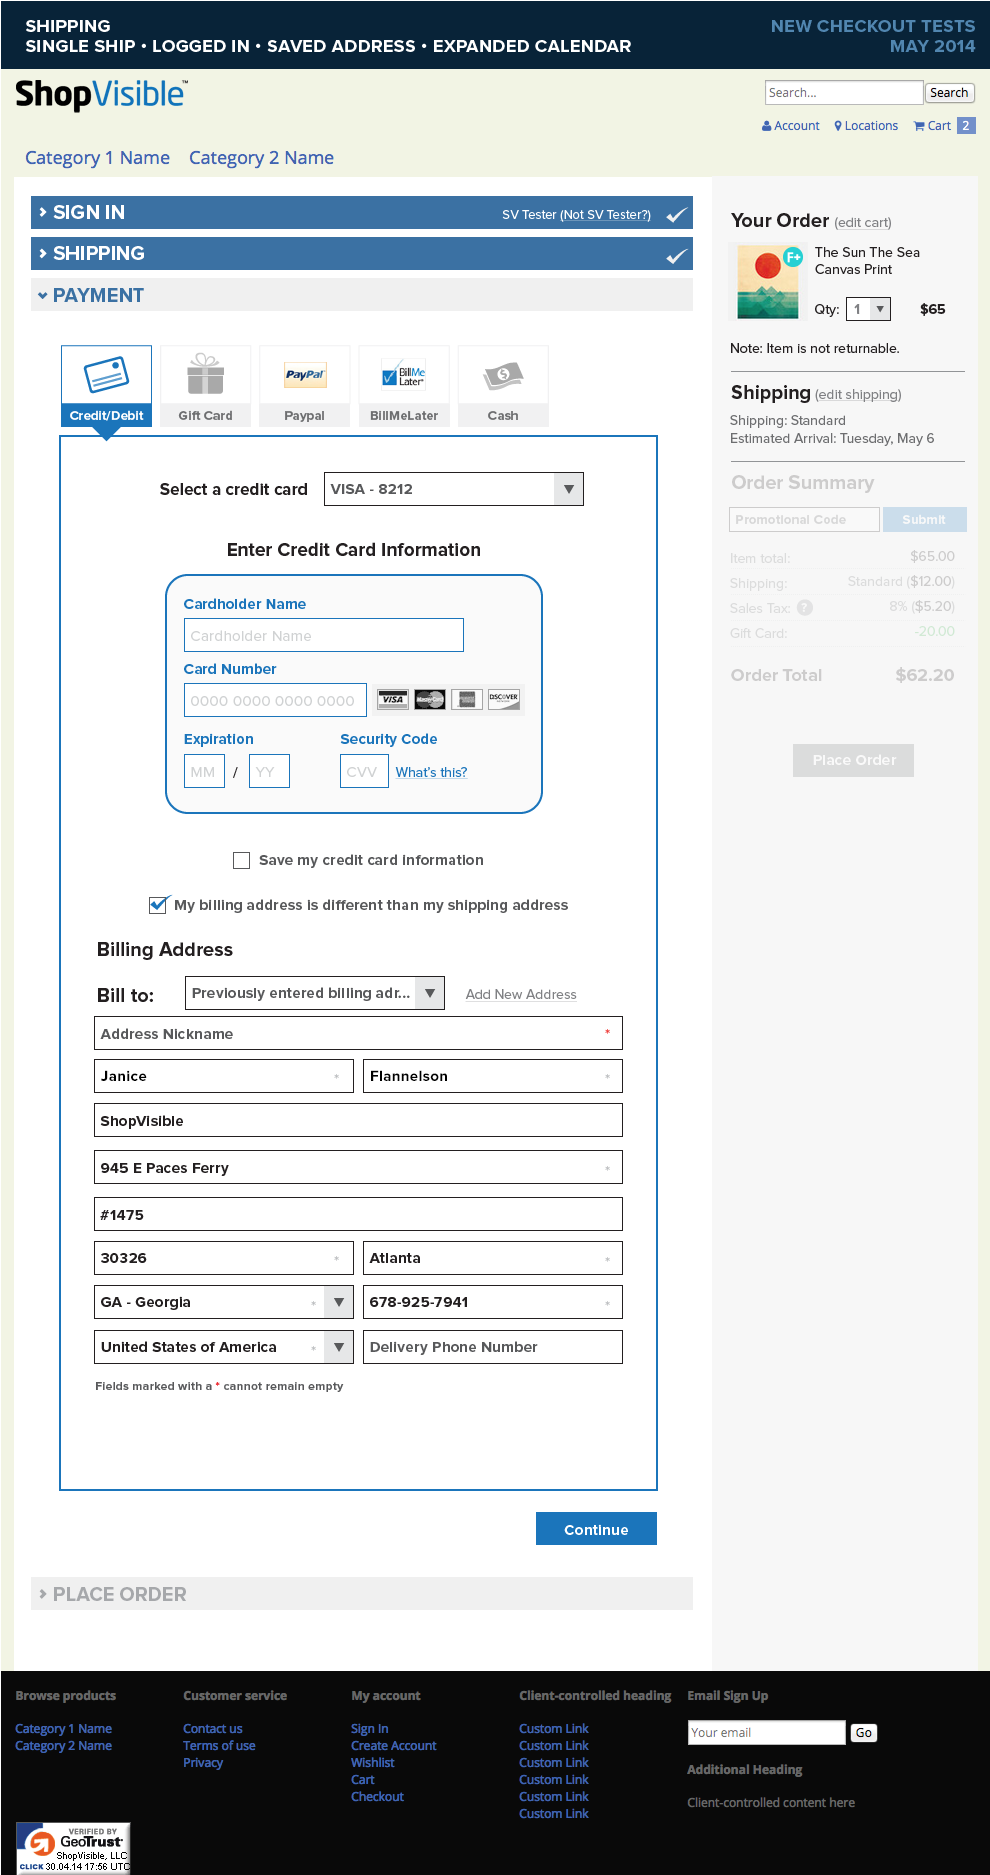Screen dimensions: 990x1875
Task: Expand the SIGN IN section
Action: click(362, 213)
